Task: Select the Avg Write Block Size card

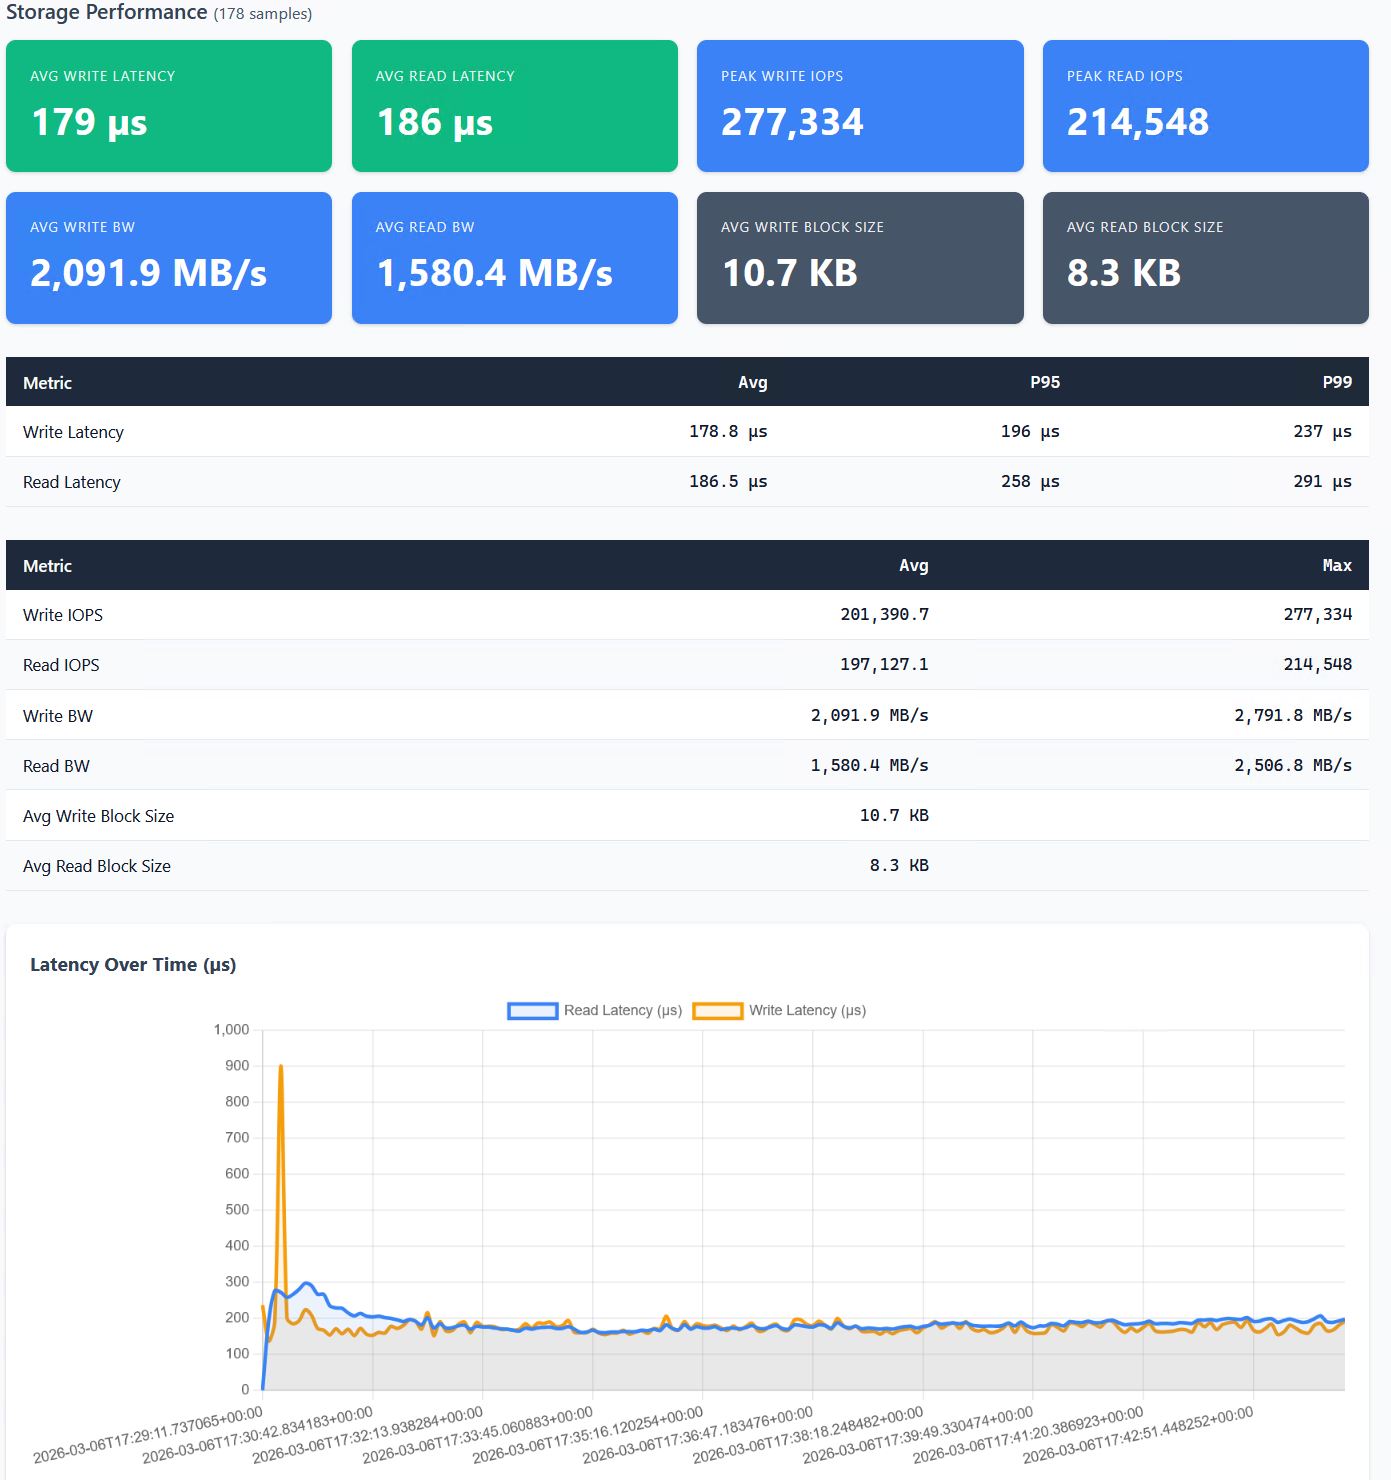Action: tap(860, 258)
